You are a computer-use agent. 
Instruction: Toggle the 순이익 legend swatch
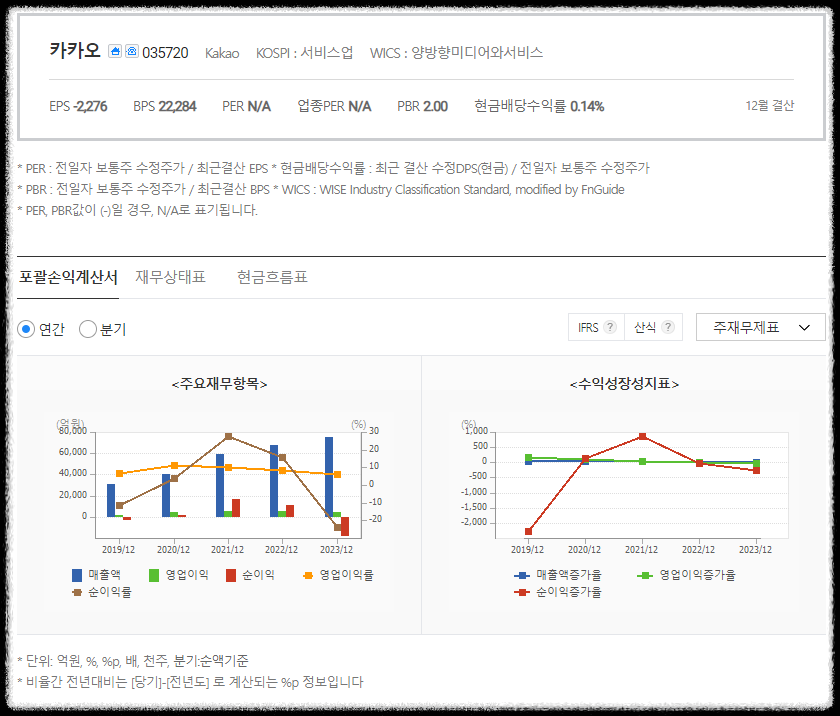coord(231,575)
